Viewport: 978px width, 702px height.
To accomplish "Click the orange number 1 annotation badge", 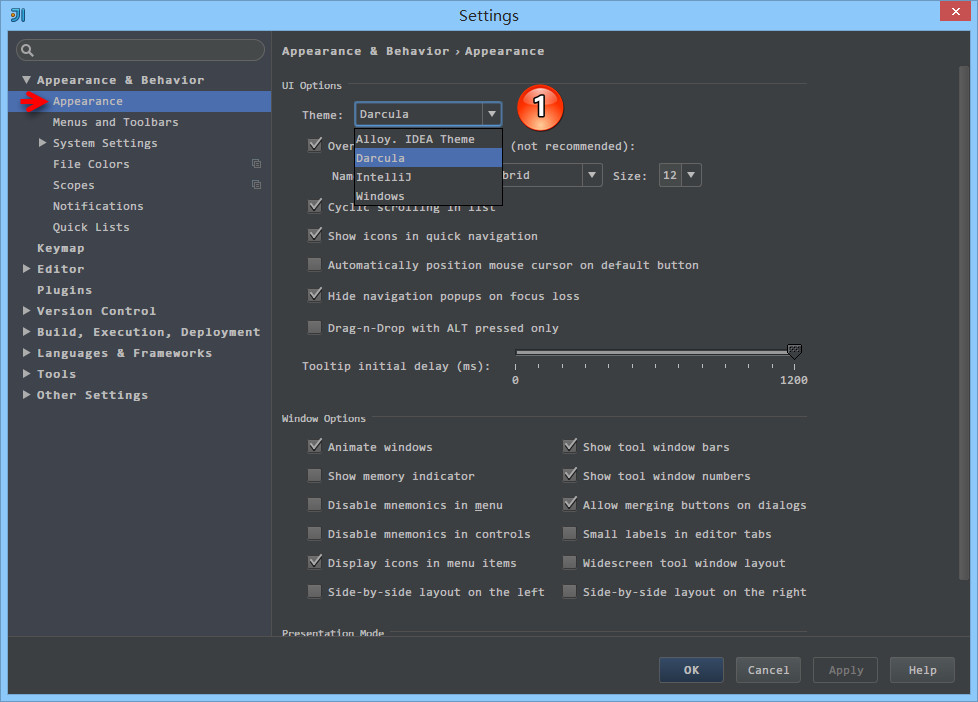I will coord(540,108).
